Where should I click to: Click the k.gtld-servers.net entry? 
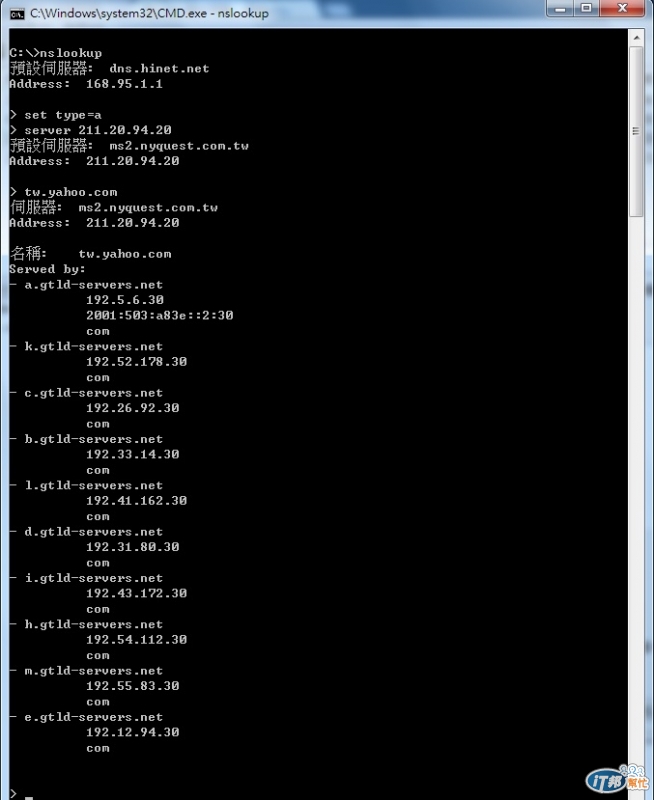pos(93,346)
